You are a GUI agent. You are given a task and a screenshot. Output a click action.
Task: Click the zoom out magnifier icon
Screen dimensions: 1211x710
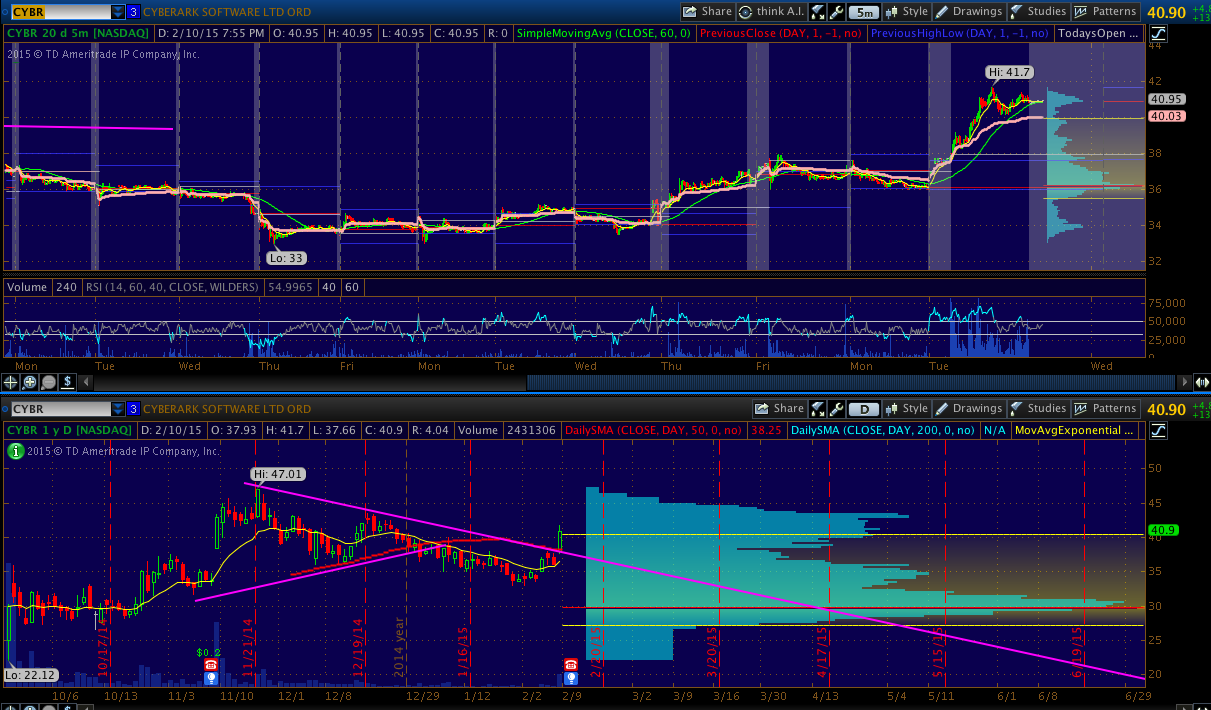point(48,382)
